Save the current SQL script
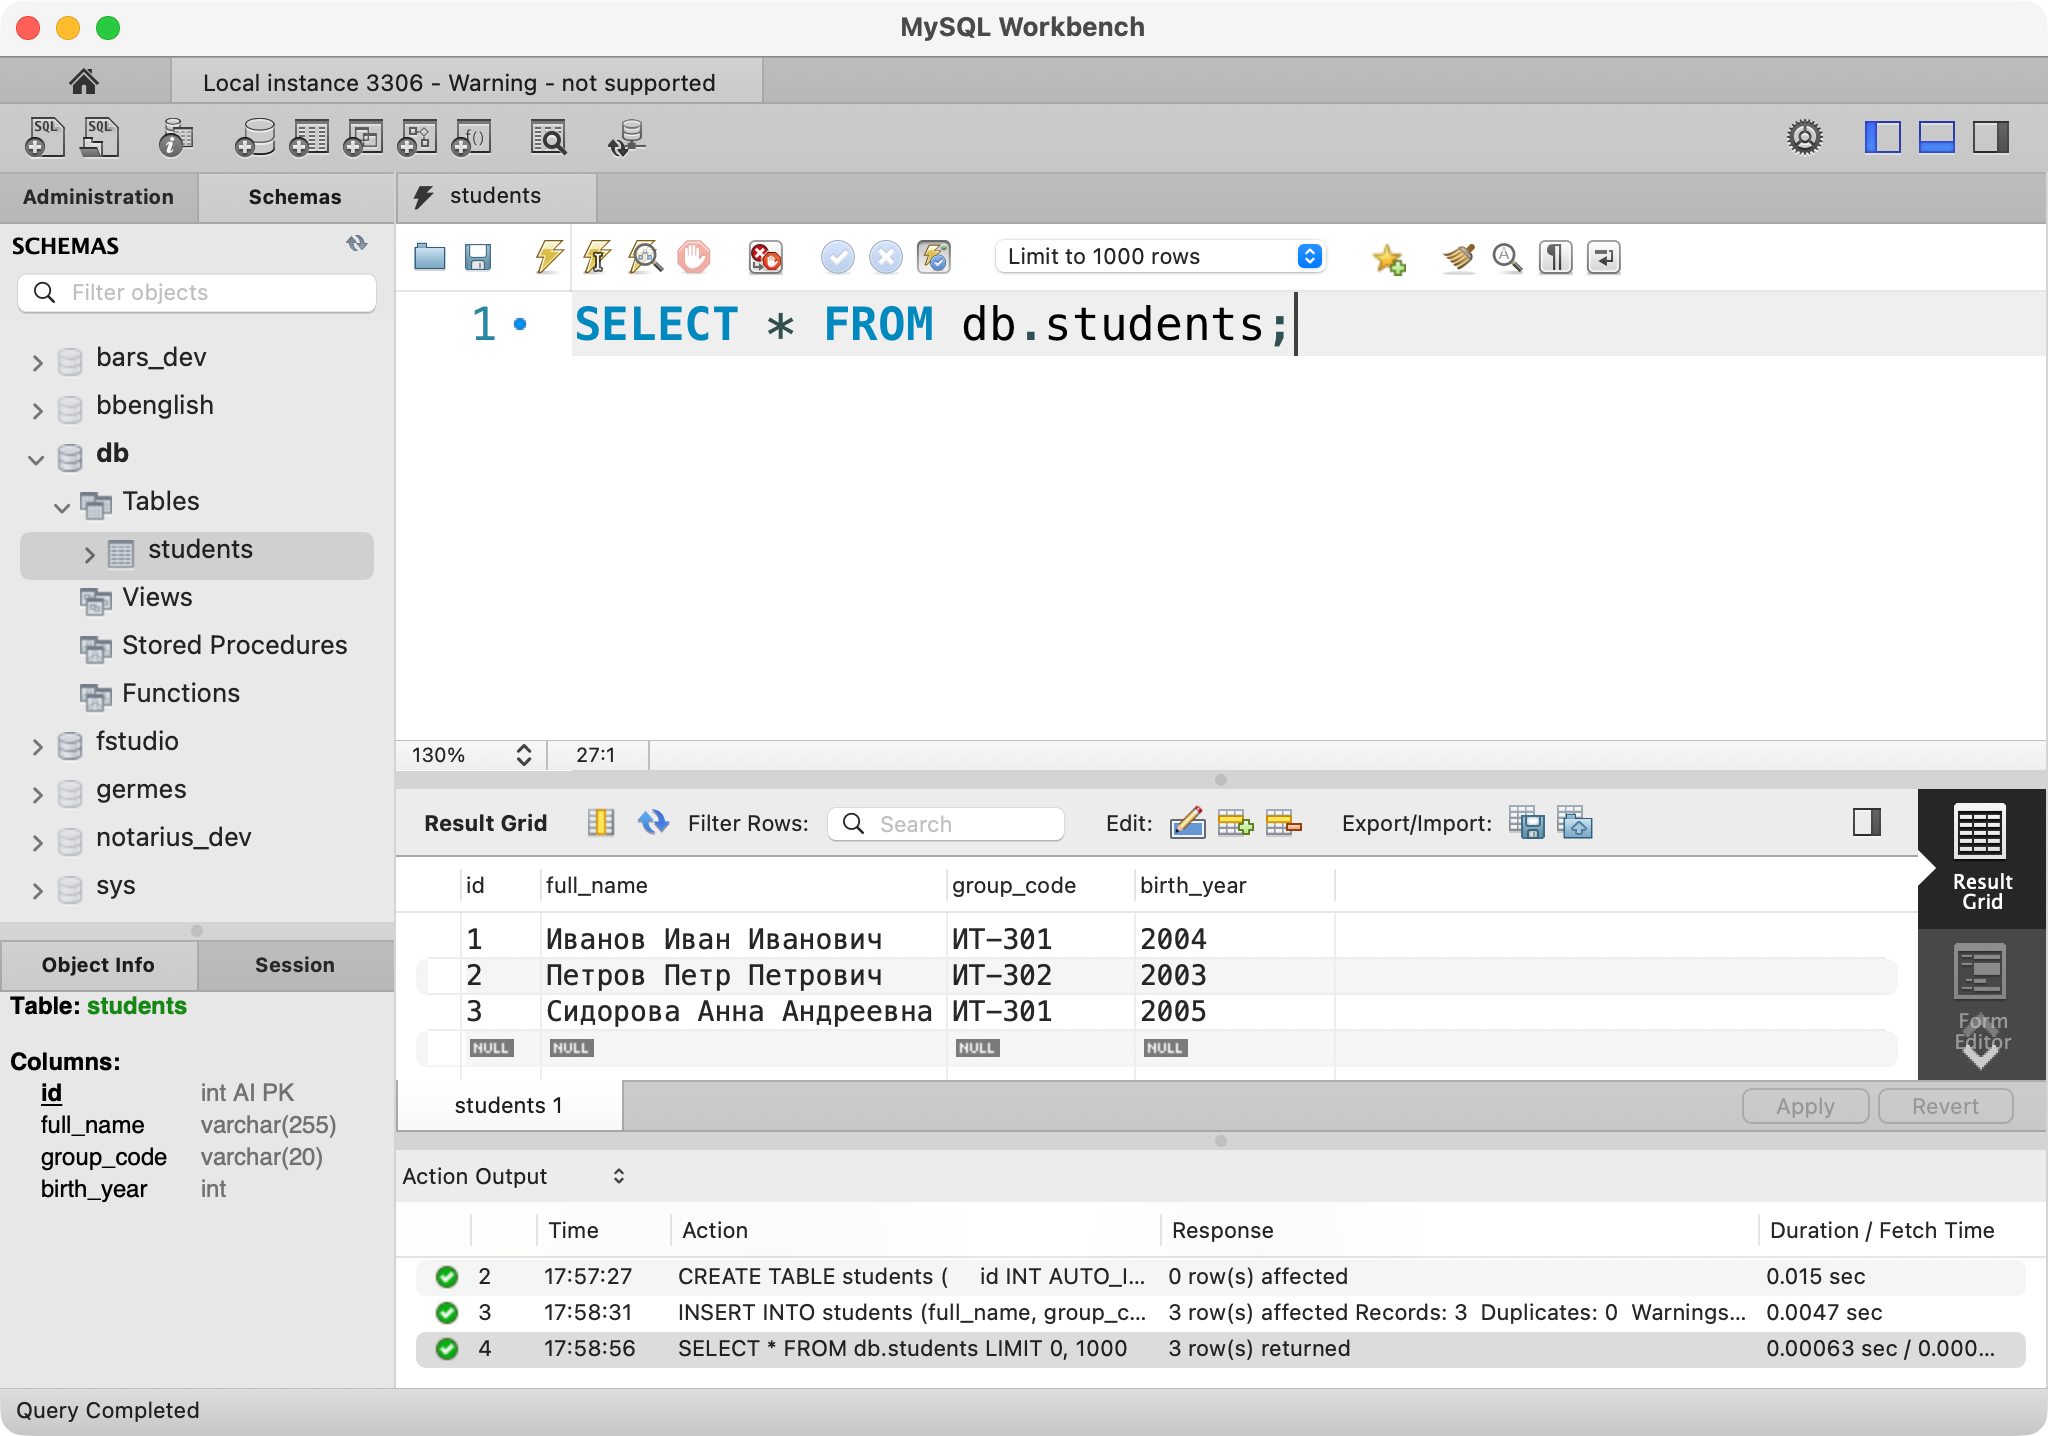The width and height of the screenshot is (2048, 1436). [x=479, y=257]
